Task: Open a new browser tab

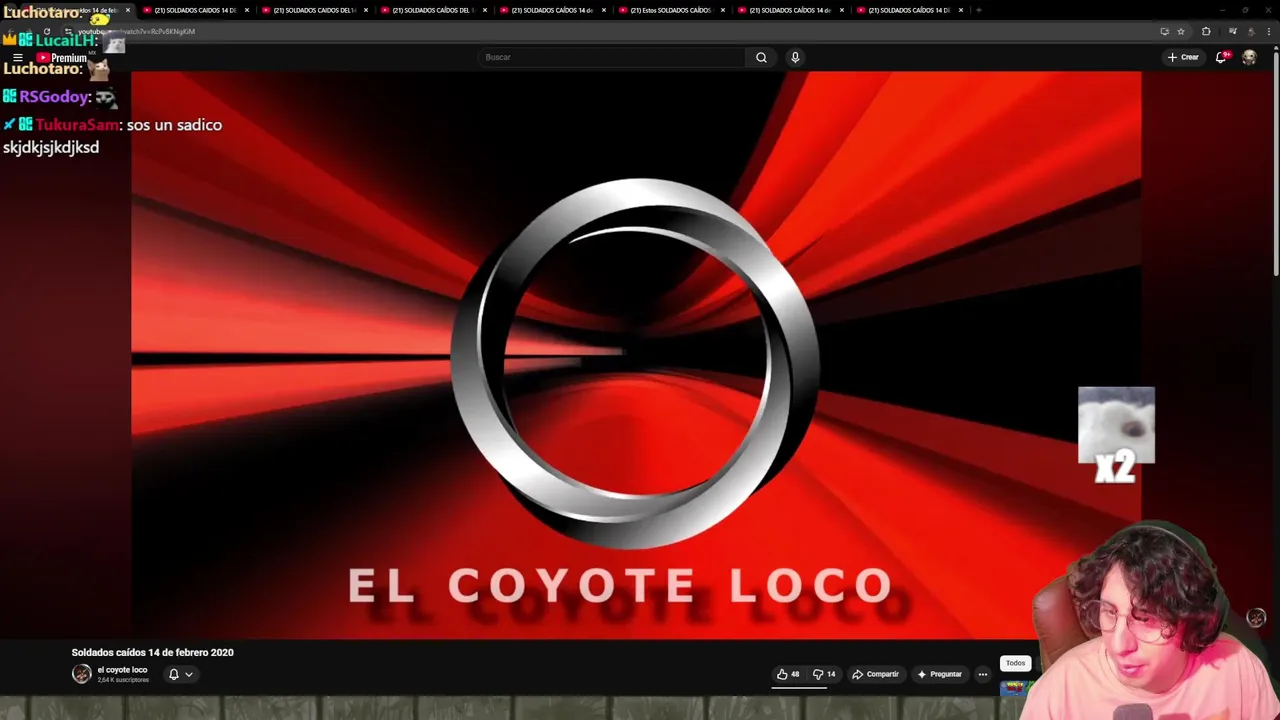Action: click(978, 10)
